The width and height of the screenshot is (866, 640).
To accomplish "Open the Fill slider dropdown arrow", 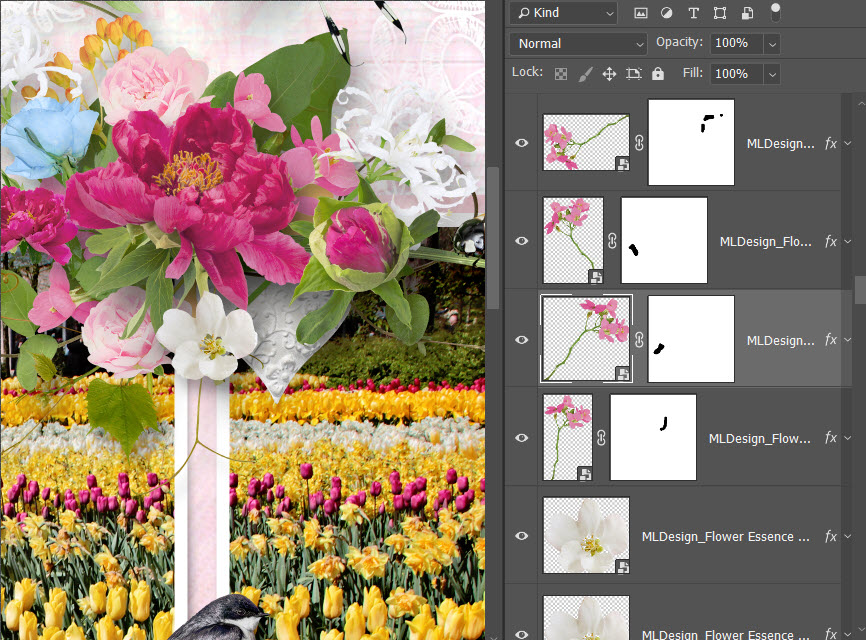I will (772, 74).
